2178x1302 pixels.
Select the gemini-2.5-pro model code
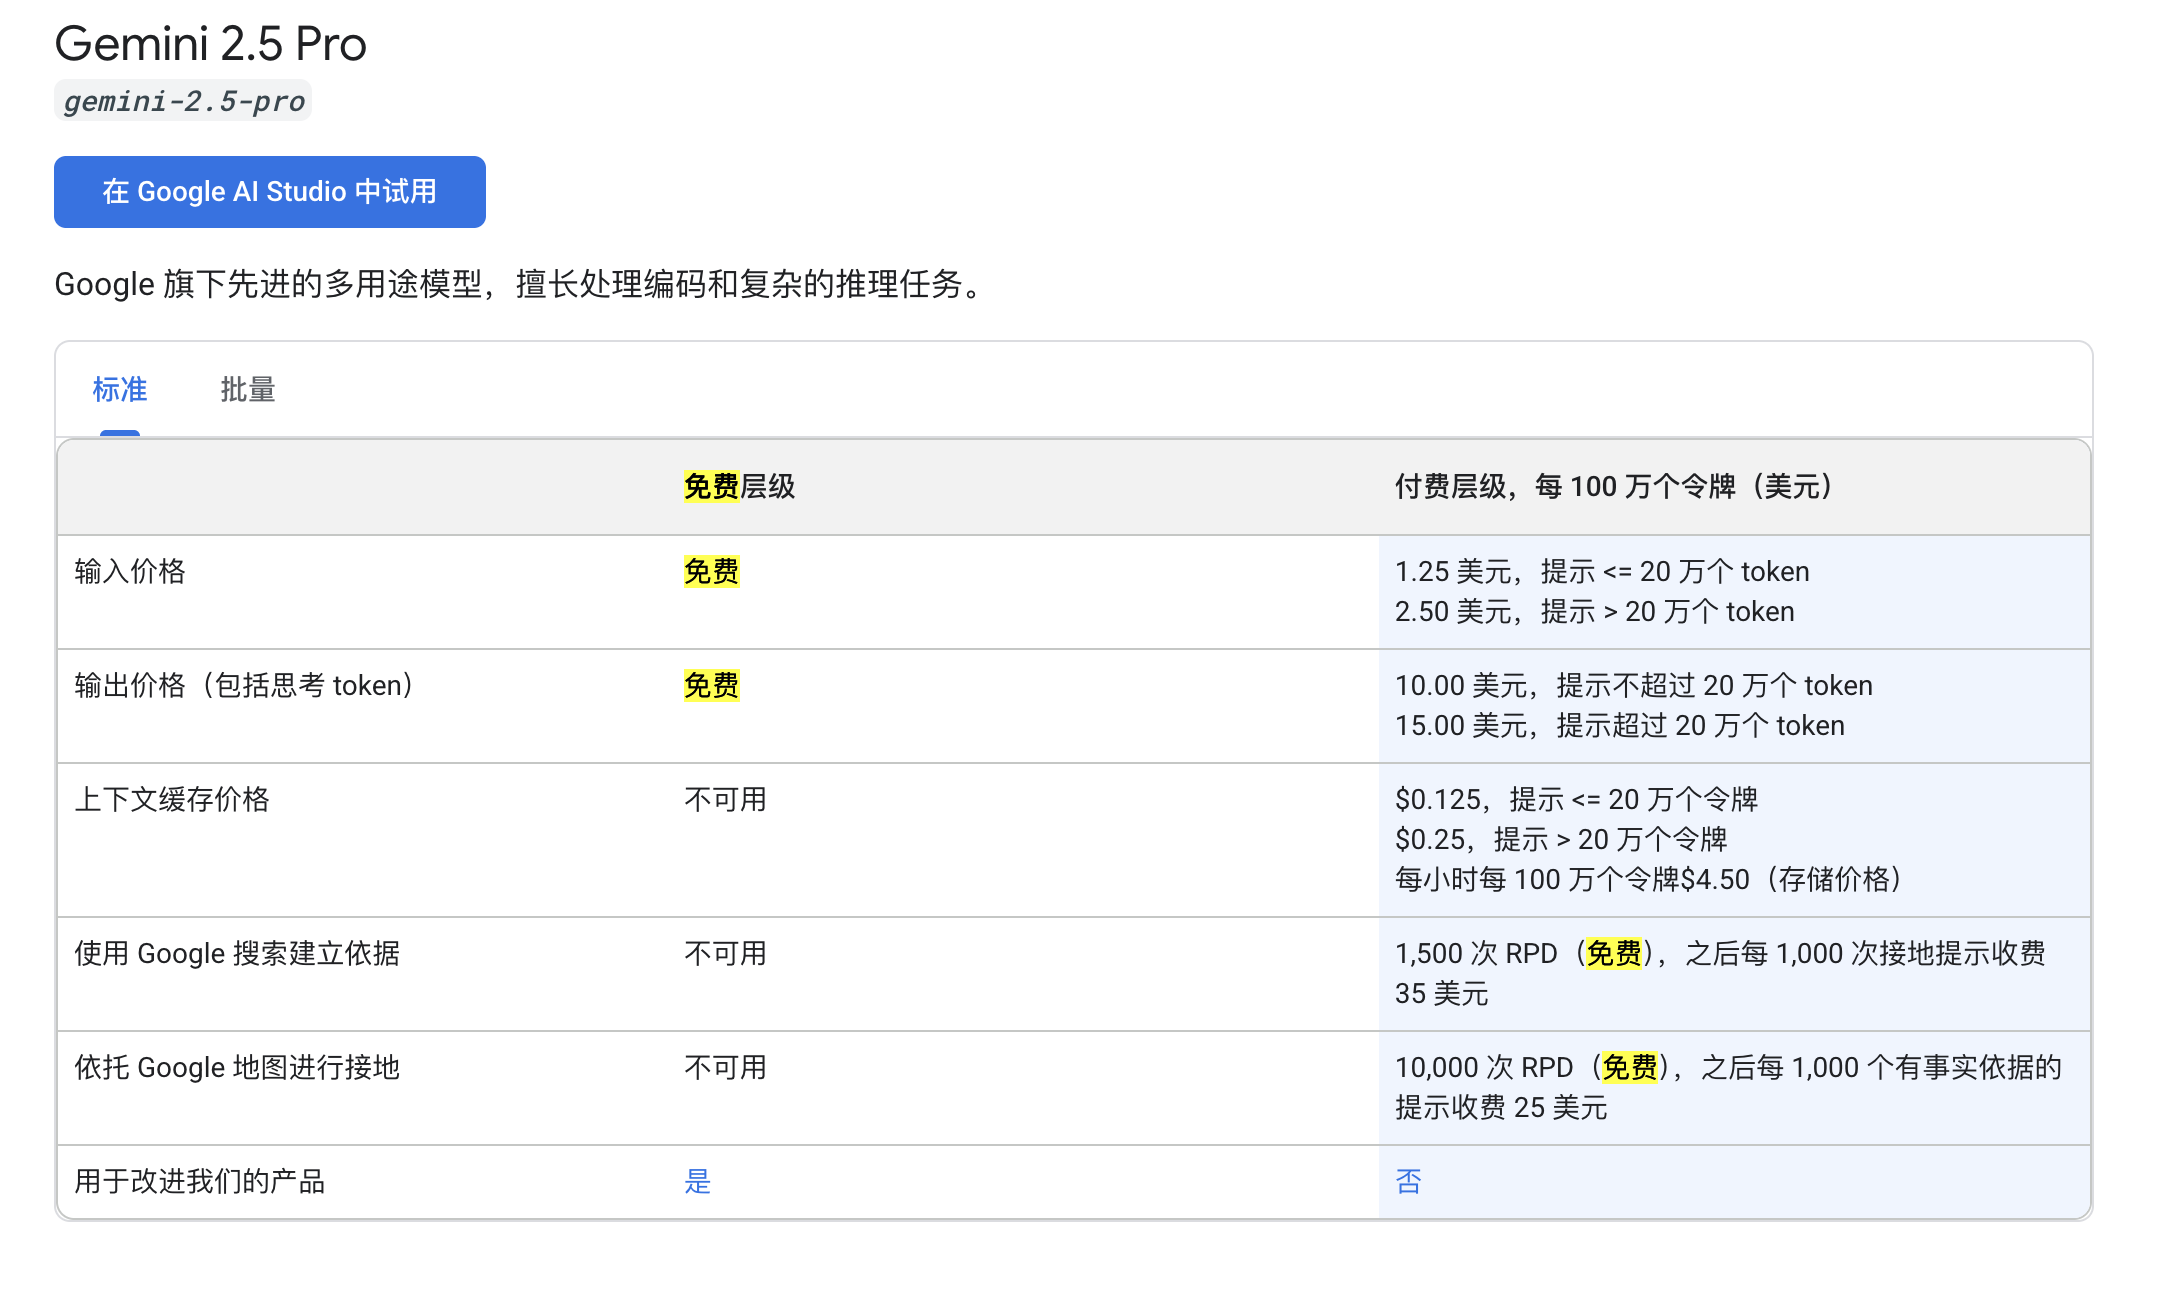pyautogui.click(x=183, y=101)
